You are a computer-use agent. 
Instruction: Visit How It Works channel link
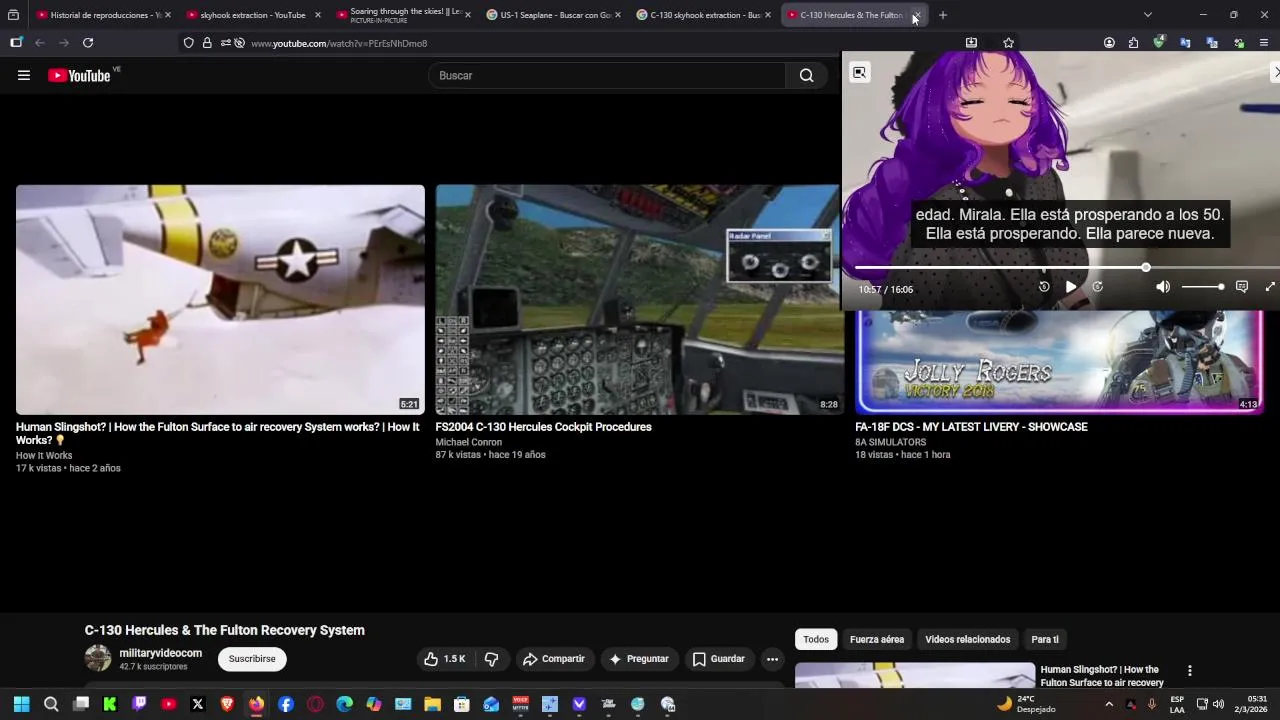click(x=44, y=455)
